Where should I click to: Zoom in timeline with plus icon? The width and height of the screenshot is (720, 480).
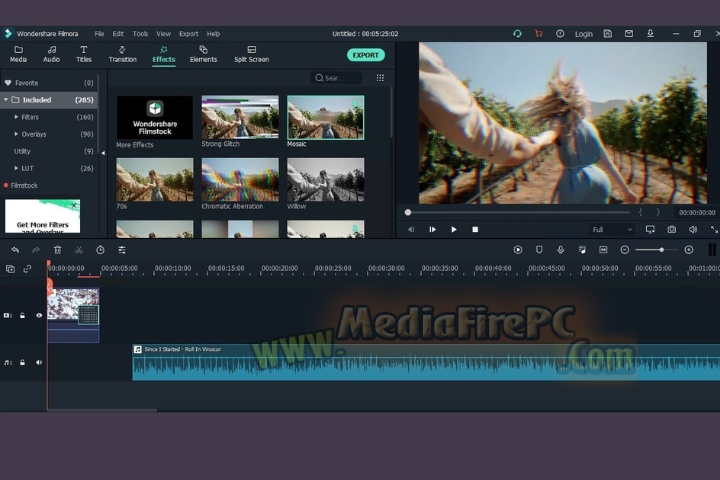coord(689,250)
